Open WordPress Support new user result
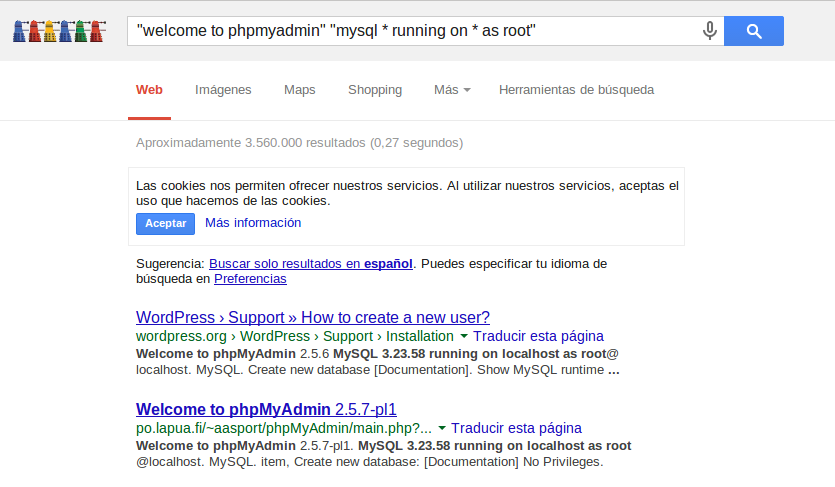Image resolution: width=835 pixels, height=487 pixels. click(x=313, y=317)
